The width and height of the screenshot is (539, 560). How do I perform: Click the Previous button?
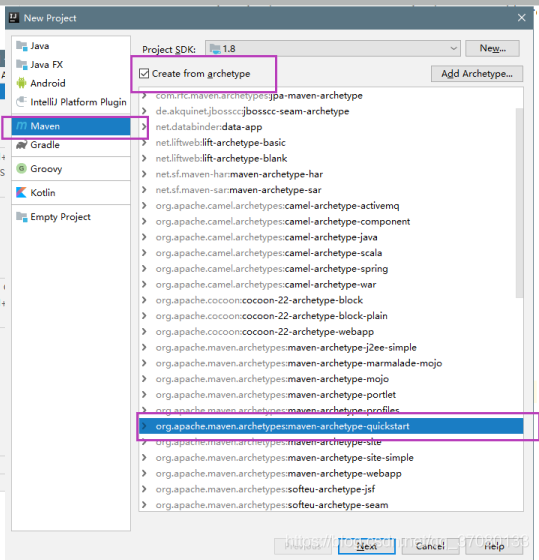click(x=303, y=546)
